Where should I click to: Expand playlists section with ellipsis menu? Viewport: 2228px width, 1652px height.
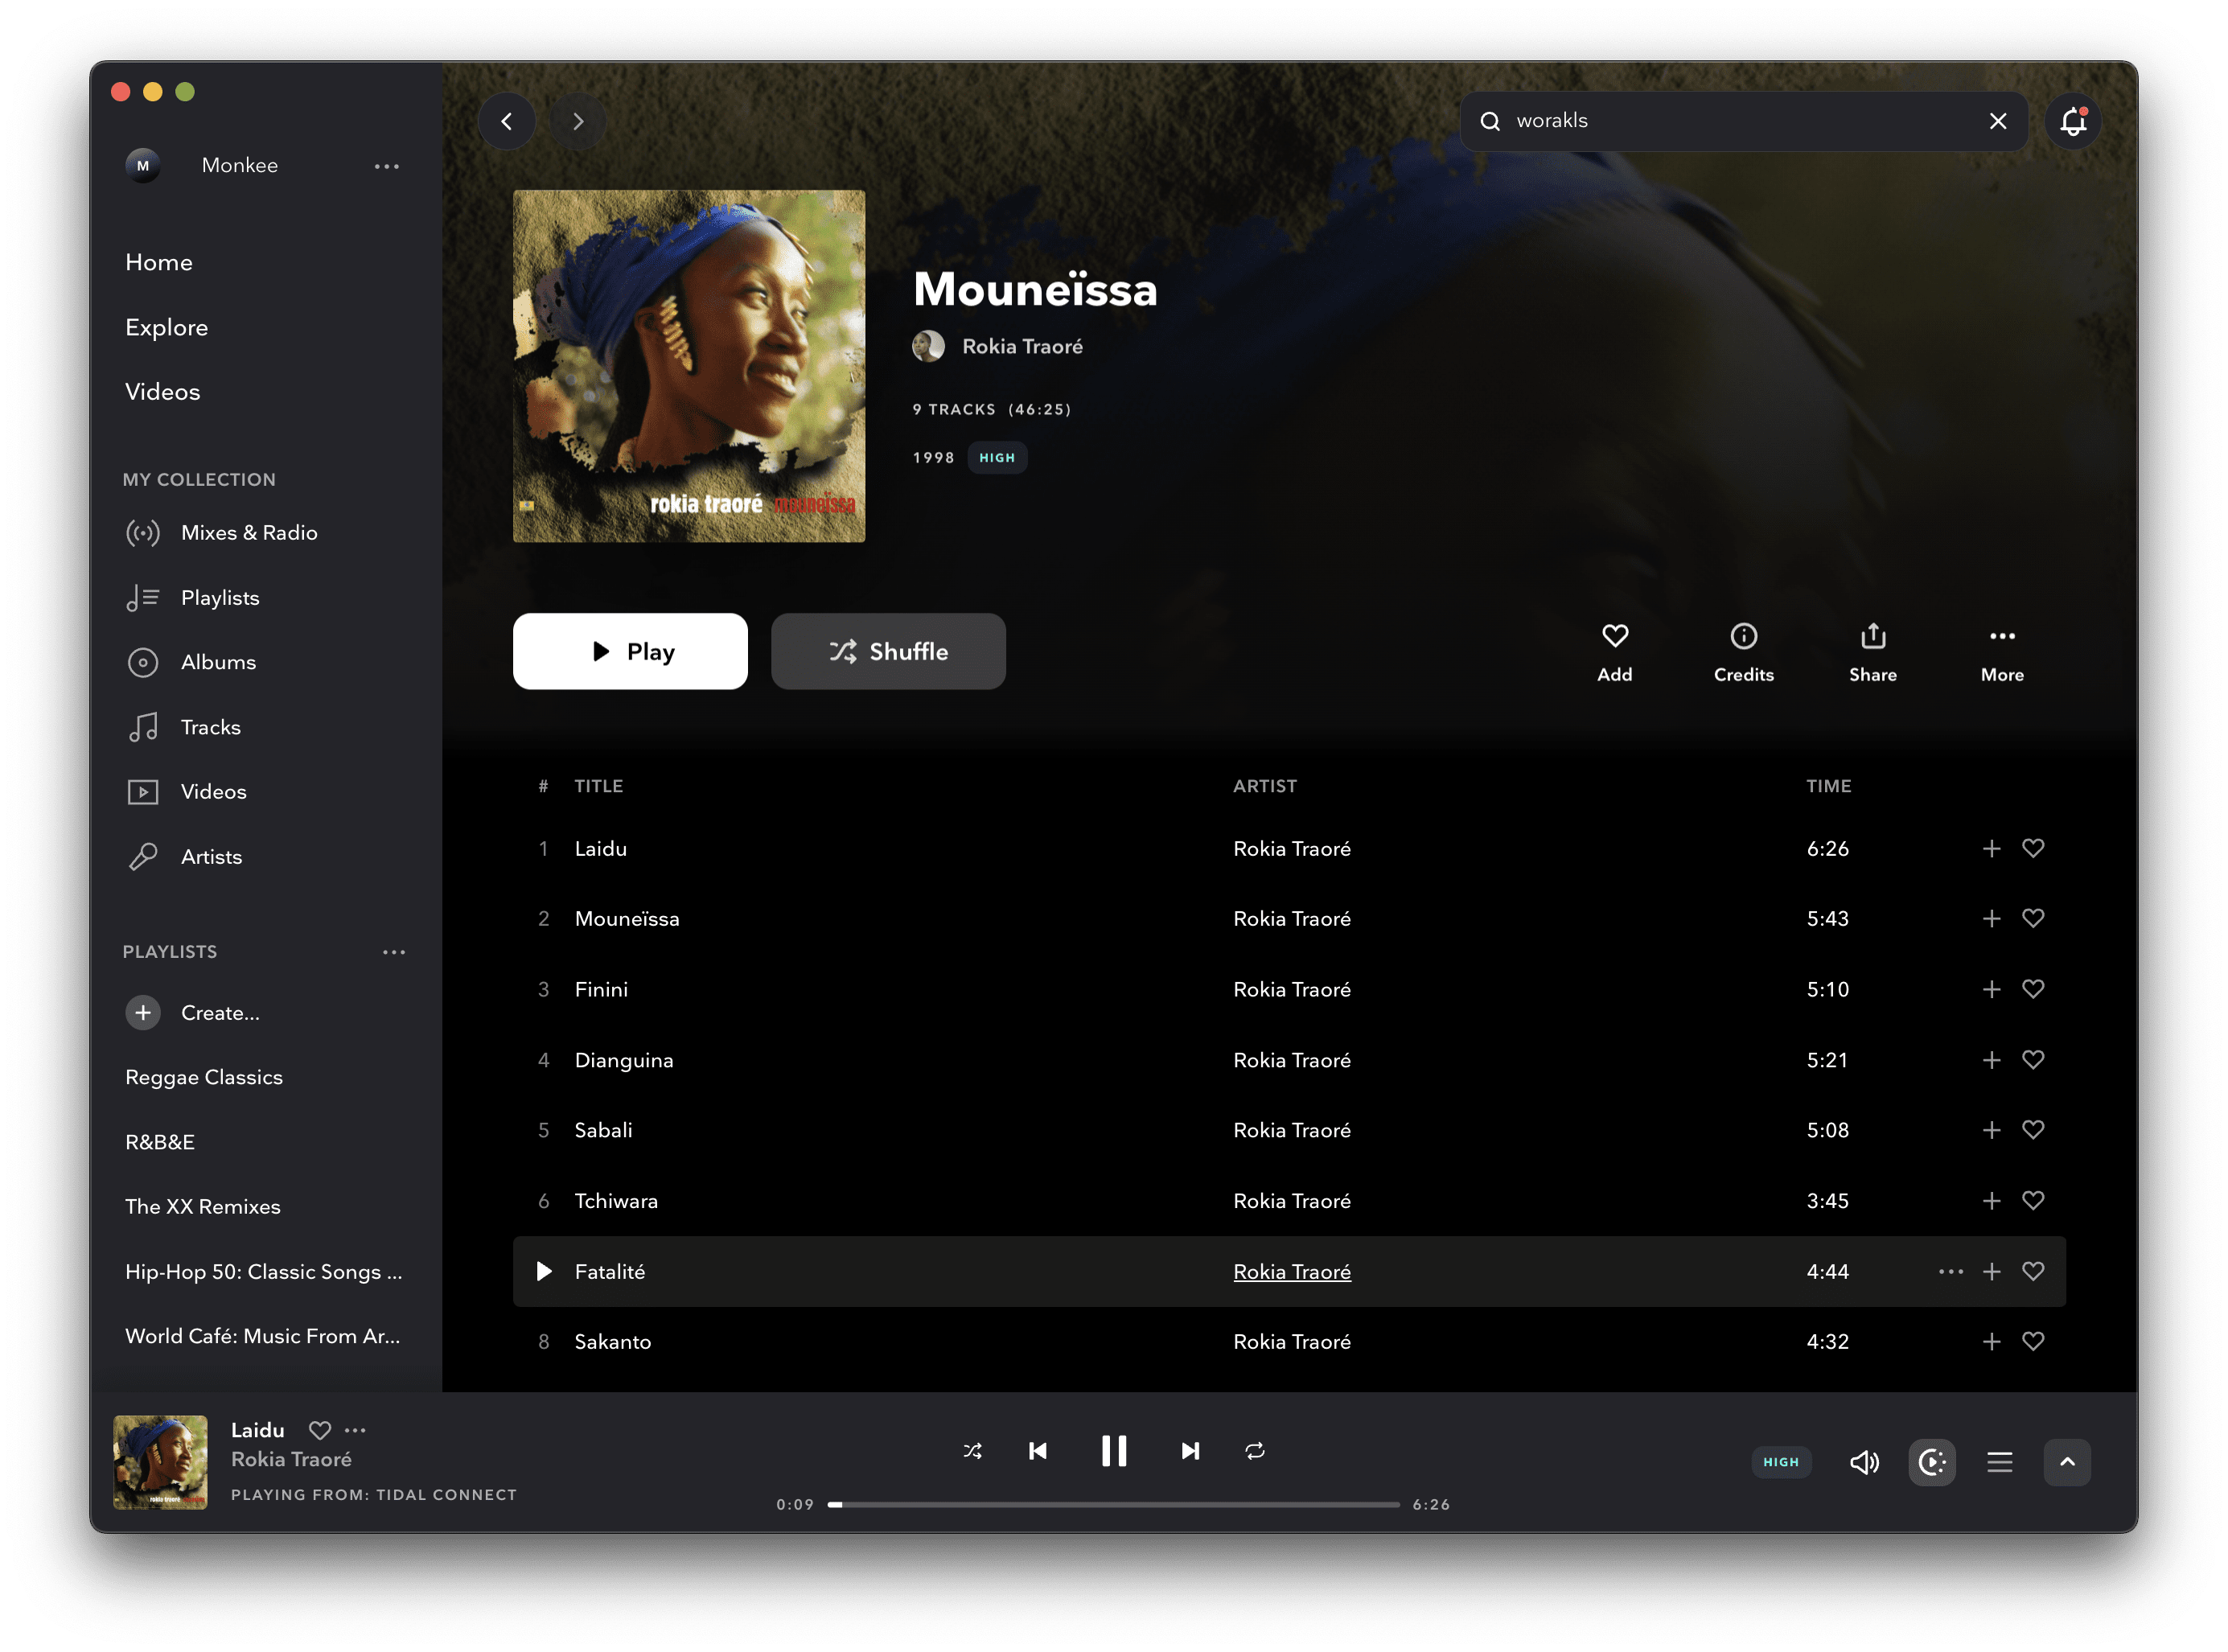394,951
